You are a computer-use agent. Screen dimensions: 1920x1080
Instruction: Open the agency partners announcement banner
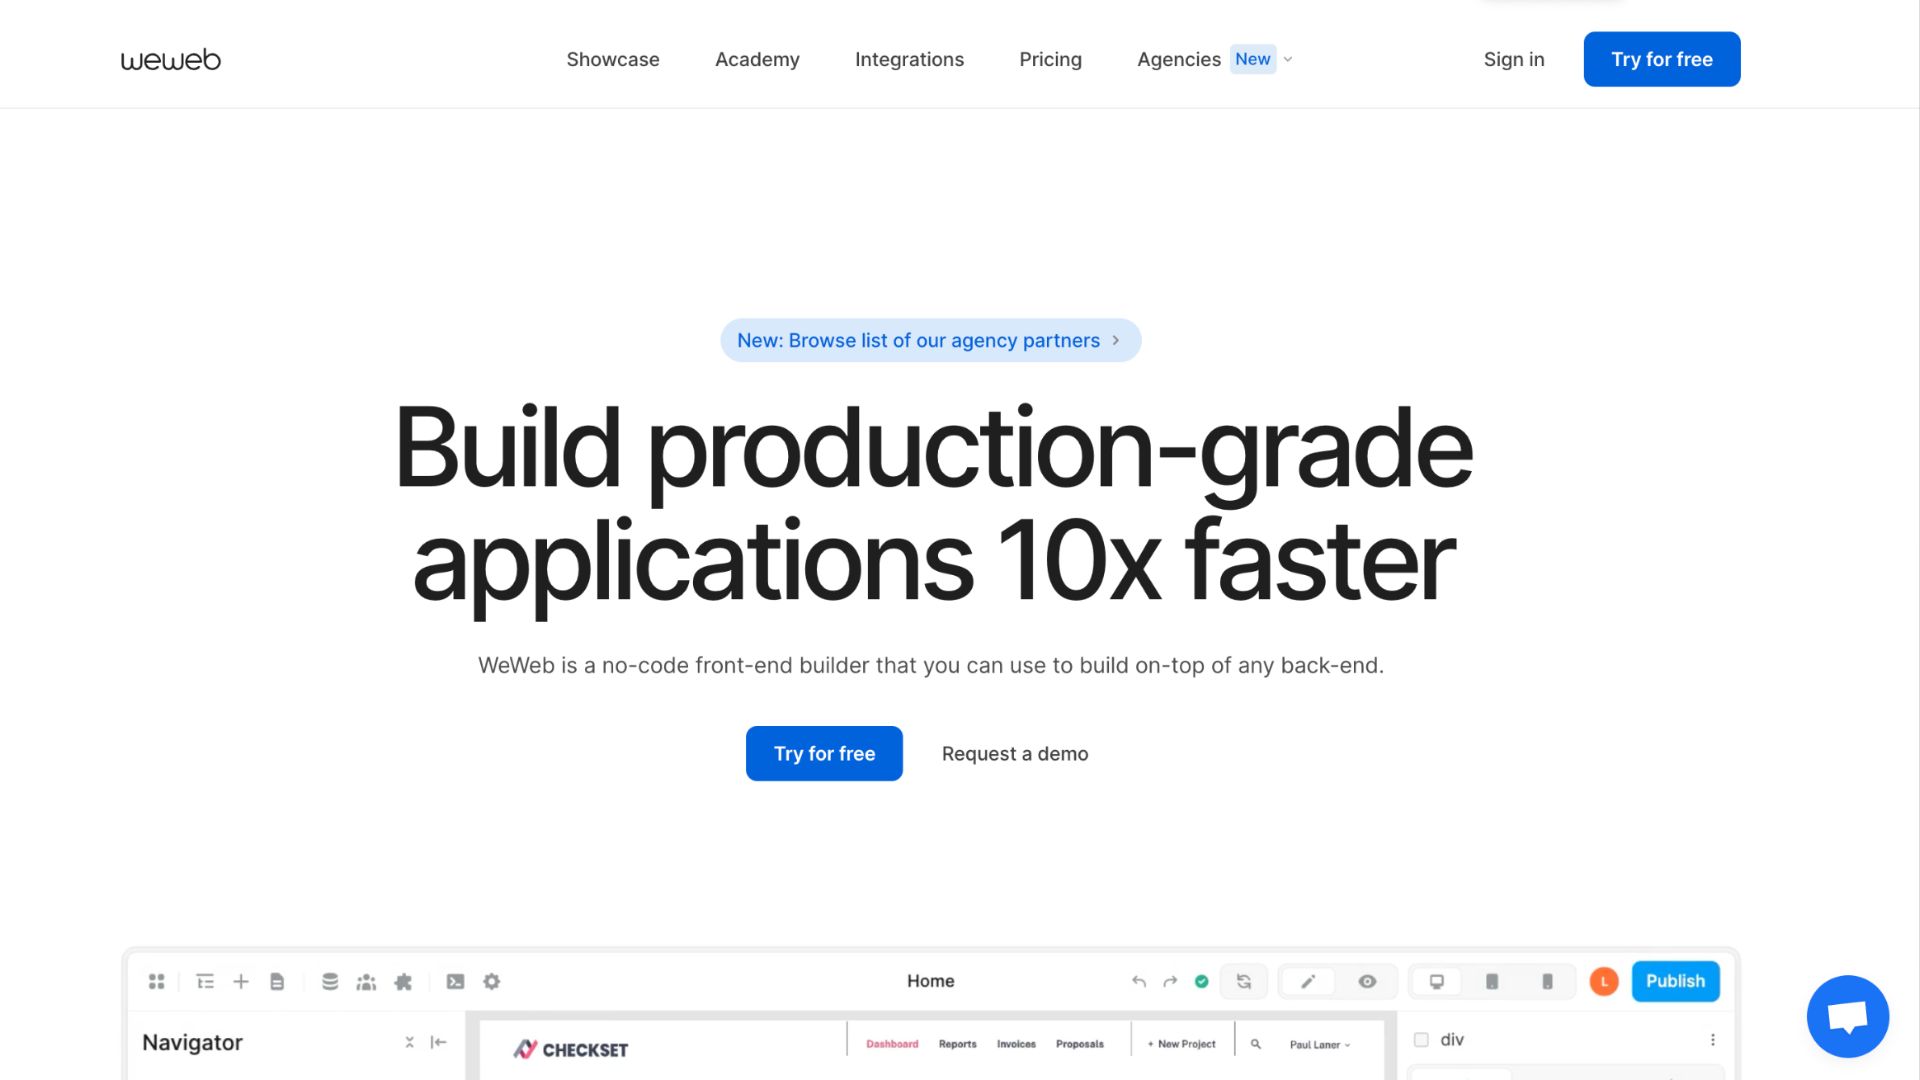(x=929, y=341)
